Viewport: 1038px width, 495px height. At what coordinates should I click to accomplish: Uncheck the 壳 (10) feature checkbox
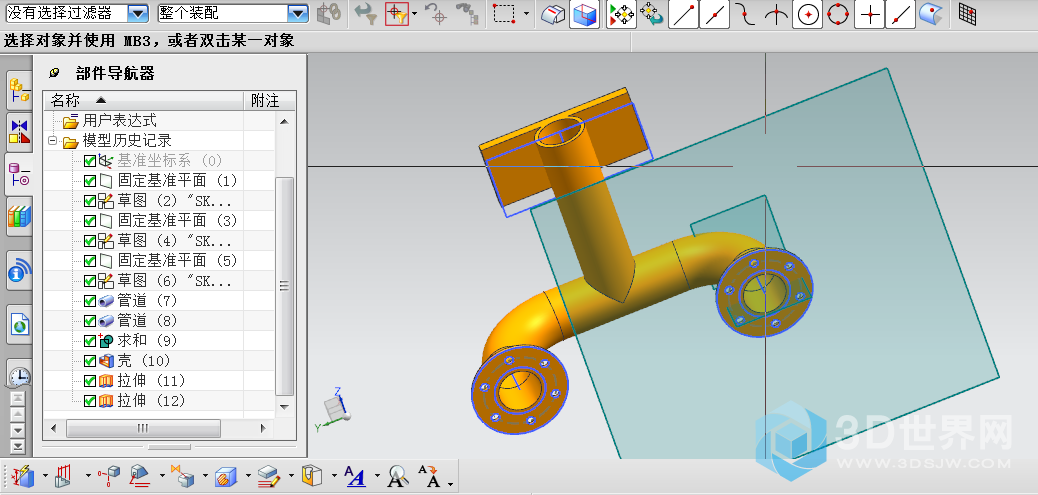click(x=90, y=361)
